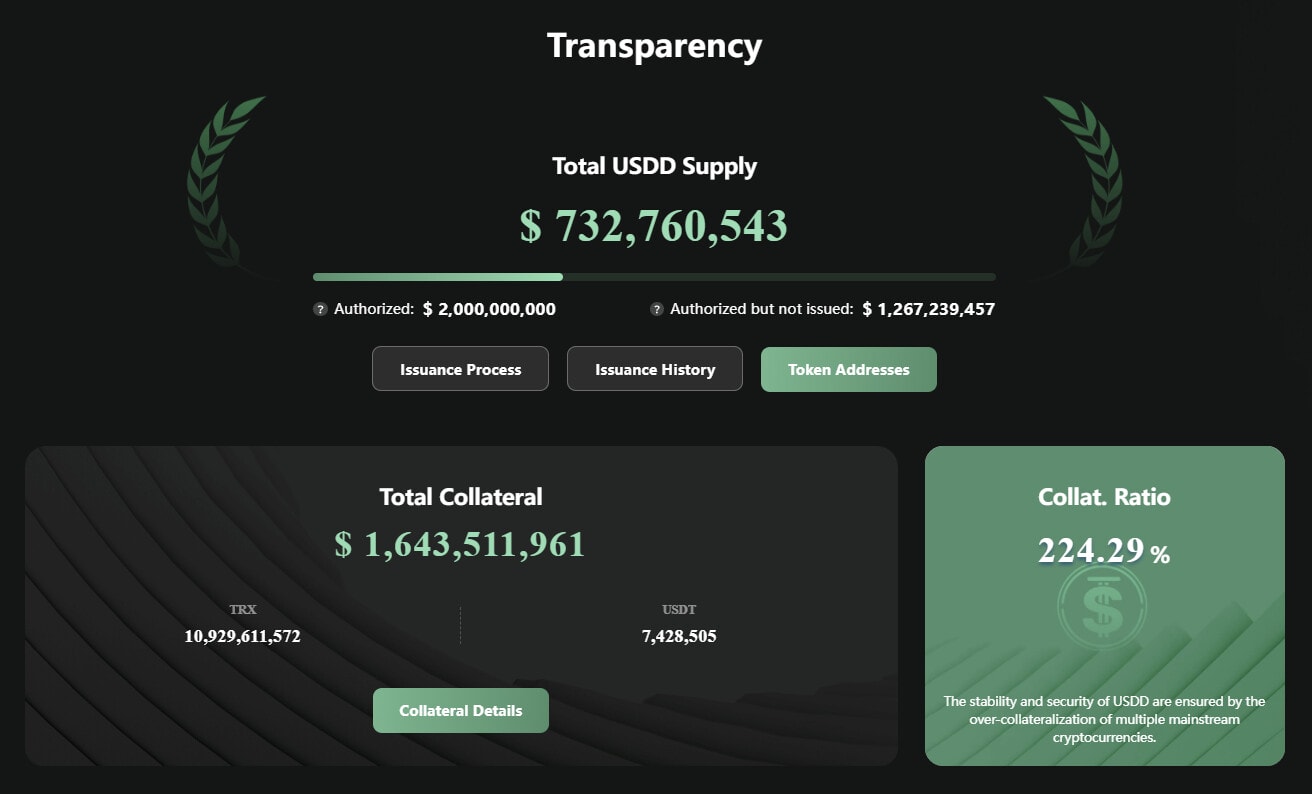View the Issuance History
The width and height of the screenshot is (1312, 794).
pos(655,369)
